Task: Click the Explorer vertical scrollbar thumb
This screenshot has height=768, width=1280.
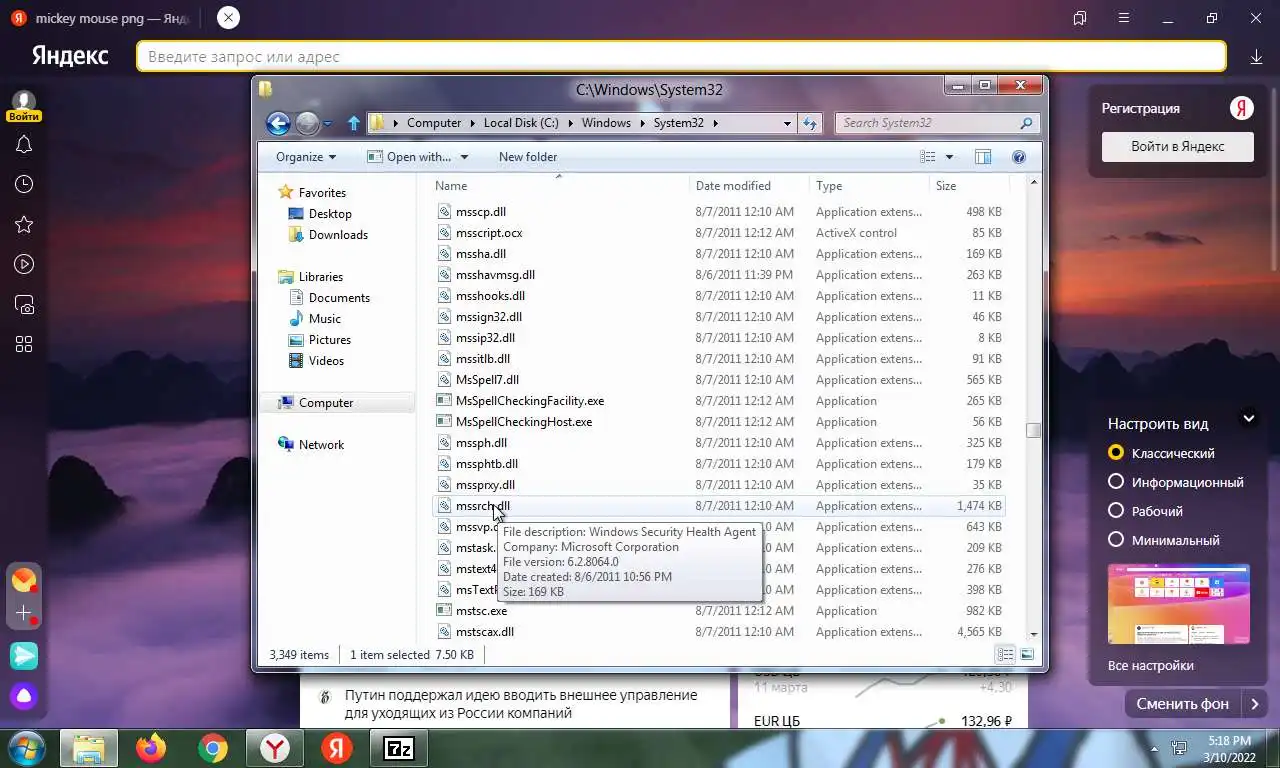Action: (1033, 430)
